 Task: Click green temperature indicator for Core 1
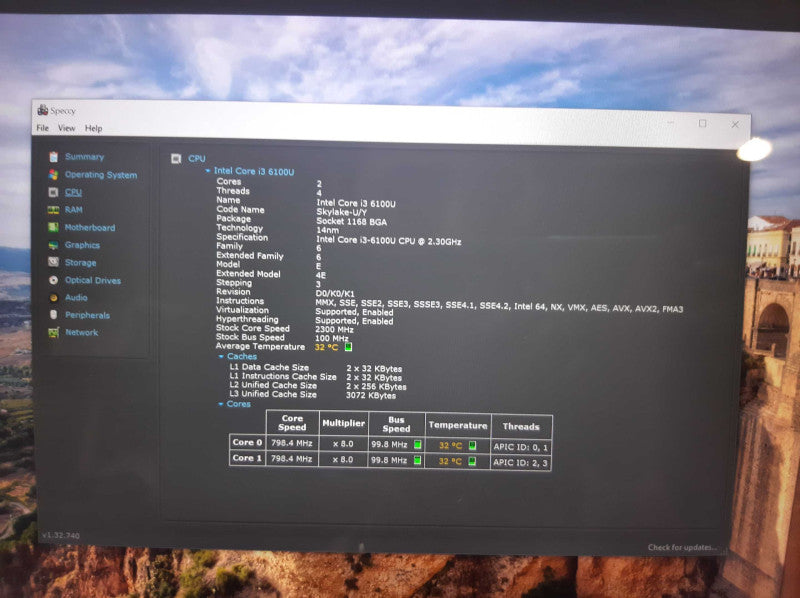click(472, 461)
